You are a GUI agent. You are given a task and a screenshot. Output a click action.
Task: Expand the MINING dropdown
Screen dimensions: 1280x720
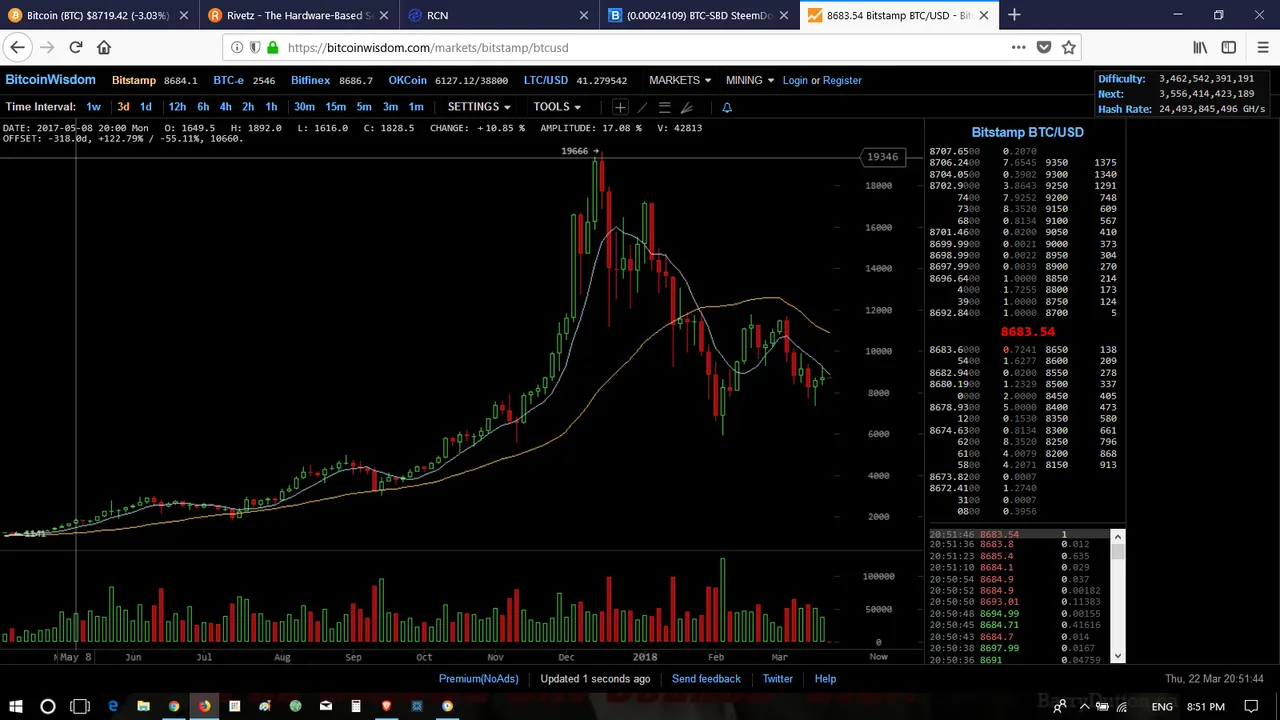[x=750, y=80]
